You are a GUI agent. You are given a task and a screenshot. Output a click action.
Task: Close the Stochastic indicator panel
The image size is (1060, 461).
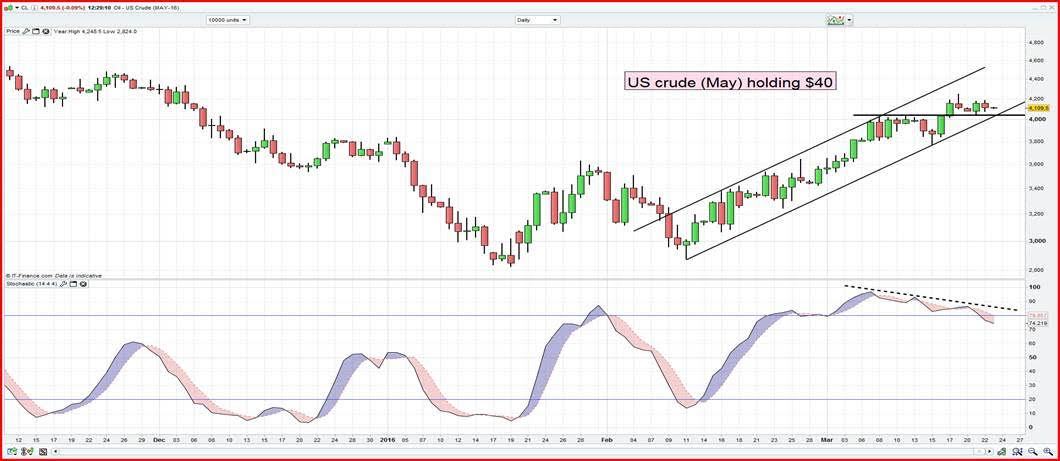coord(84,284)
